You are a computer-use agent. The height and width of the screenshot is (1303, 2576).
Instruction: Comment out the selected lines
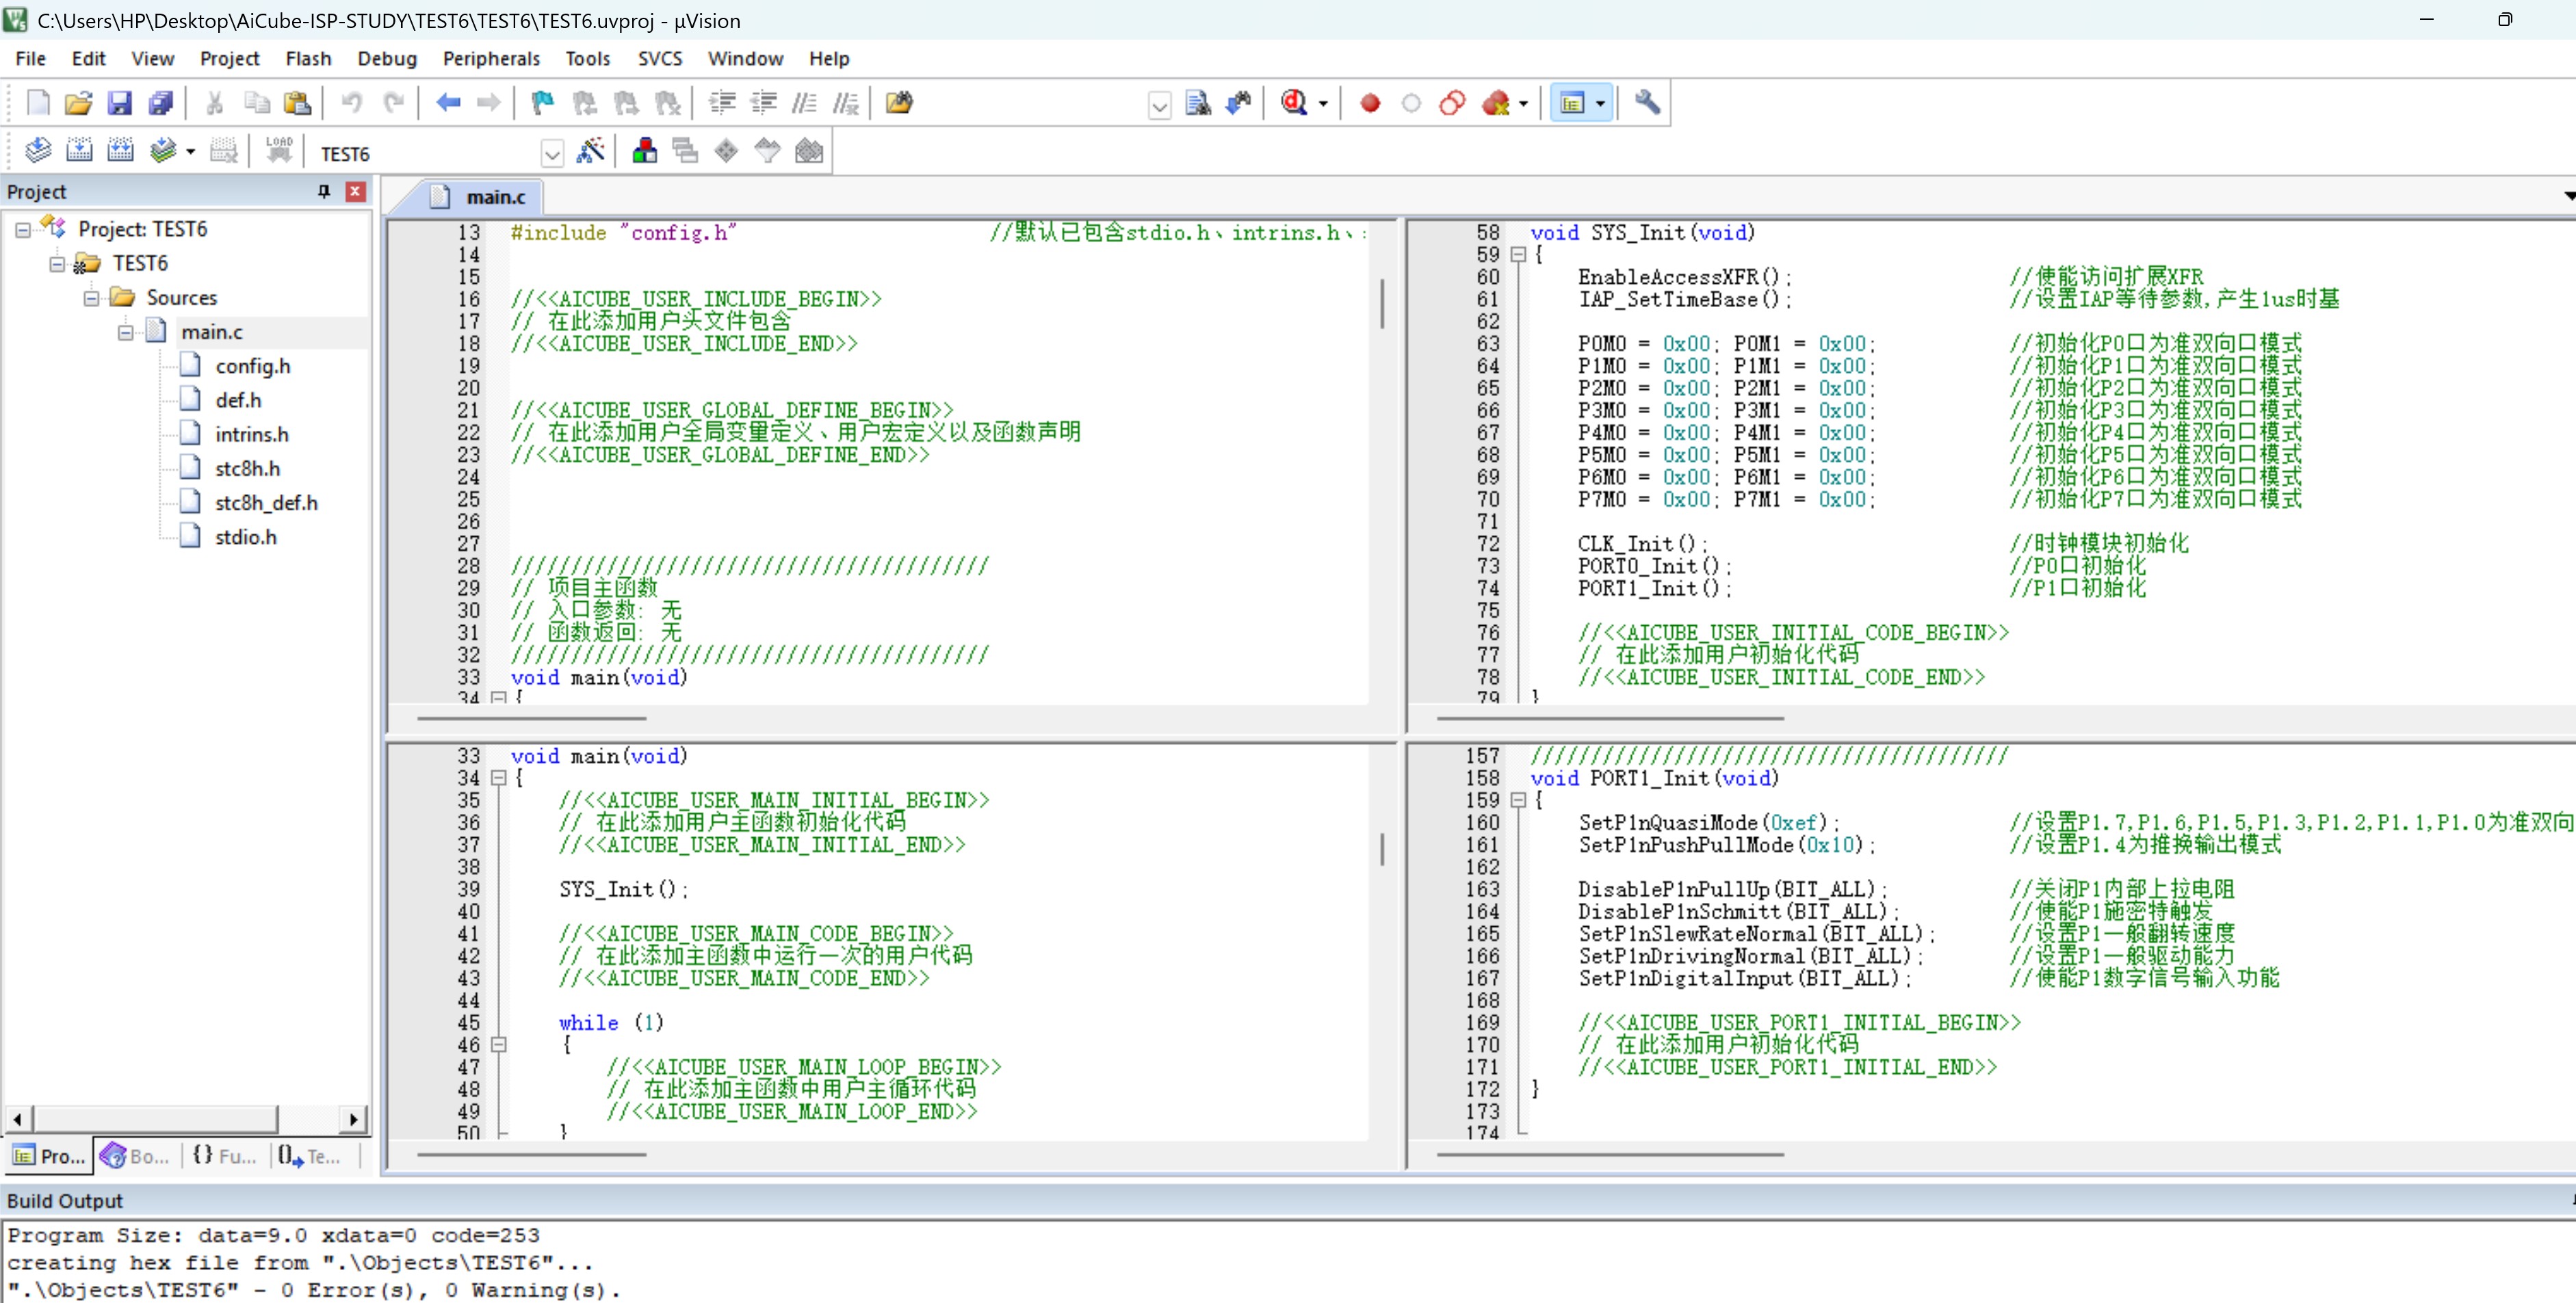pos(805,102)
